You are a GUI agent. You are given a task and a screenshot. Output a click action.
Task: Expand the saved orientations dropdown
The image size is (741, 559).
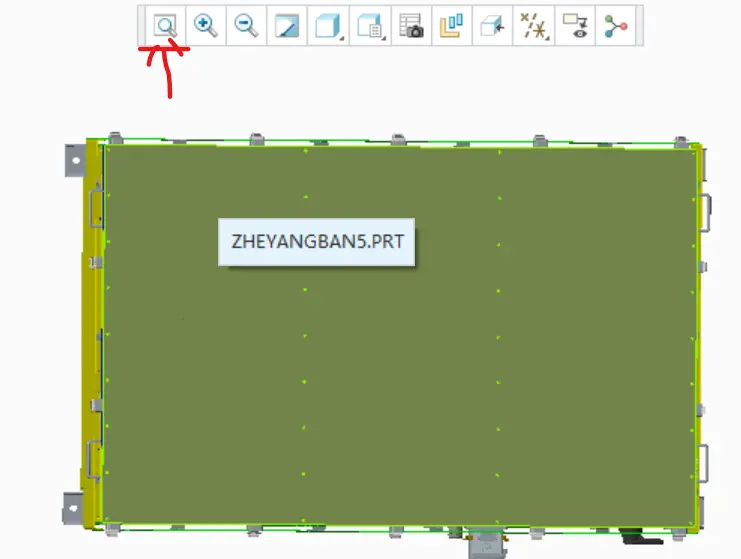coord(384,38)
